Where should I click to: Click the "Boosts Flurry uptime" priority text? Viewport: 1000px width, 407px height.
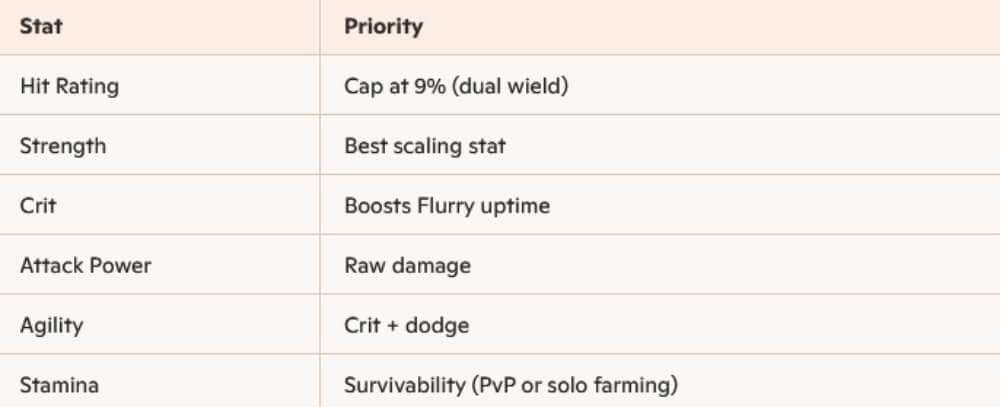point(447,206)
